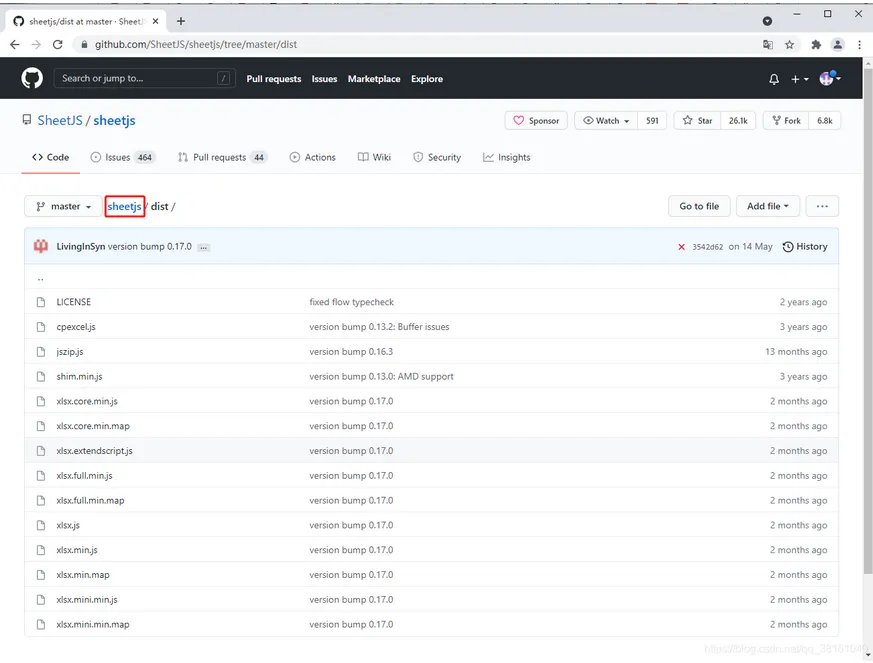Viewport: 873px width, 663px height.
Task: Open cpexcel.js file
Action: [76, 327]
